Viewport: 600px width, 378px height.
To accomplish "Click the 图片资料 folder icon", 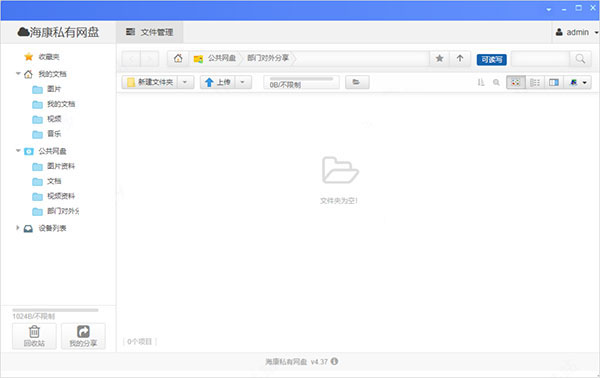I will click(38, 166).
